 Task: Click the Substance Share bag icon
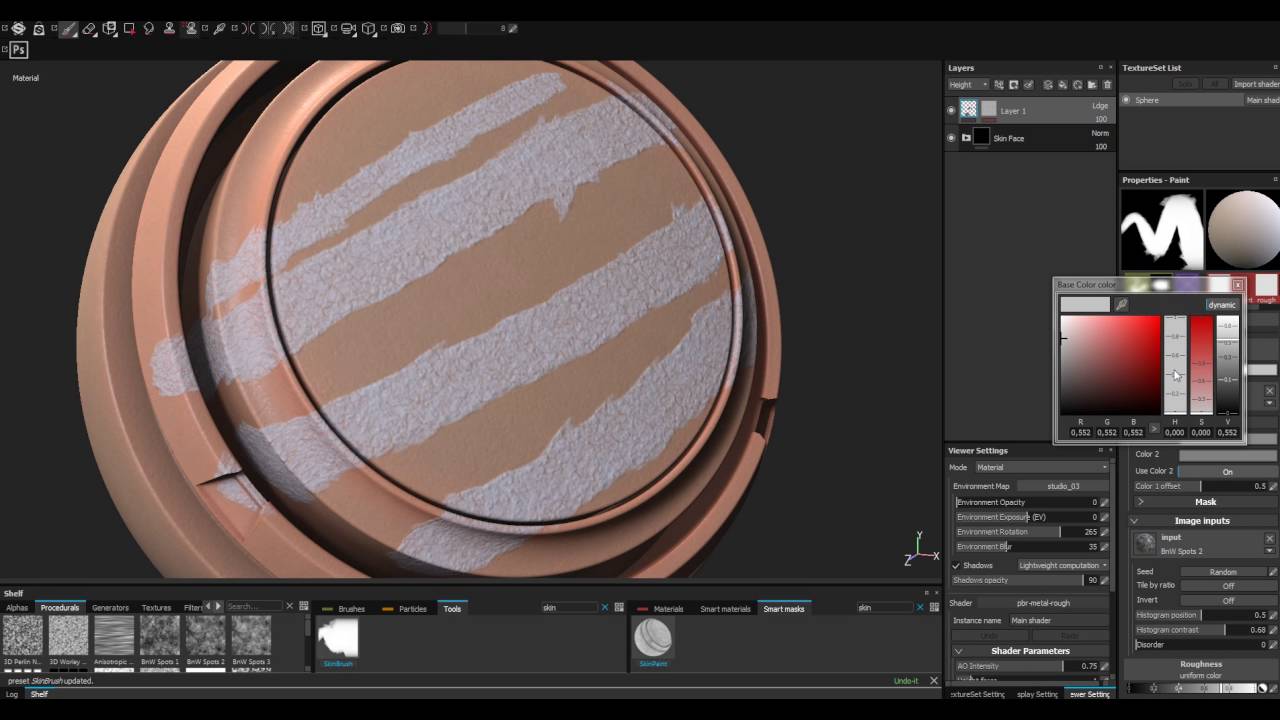pyautogui.click(x=39, y=29)
